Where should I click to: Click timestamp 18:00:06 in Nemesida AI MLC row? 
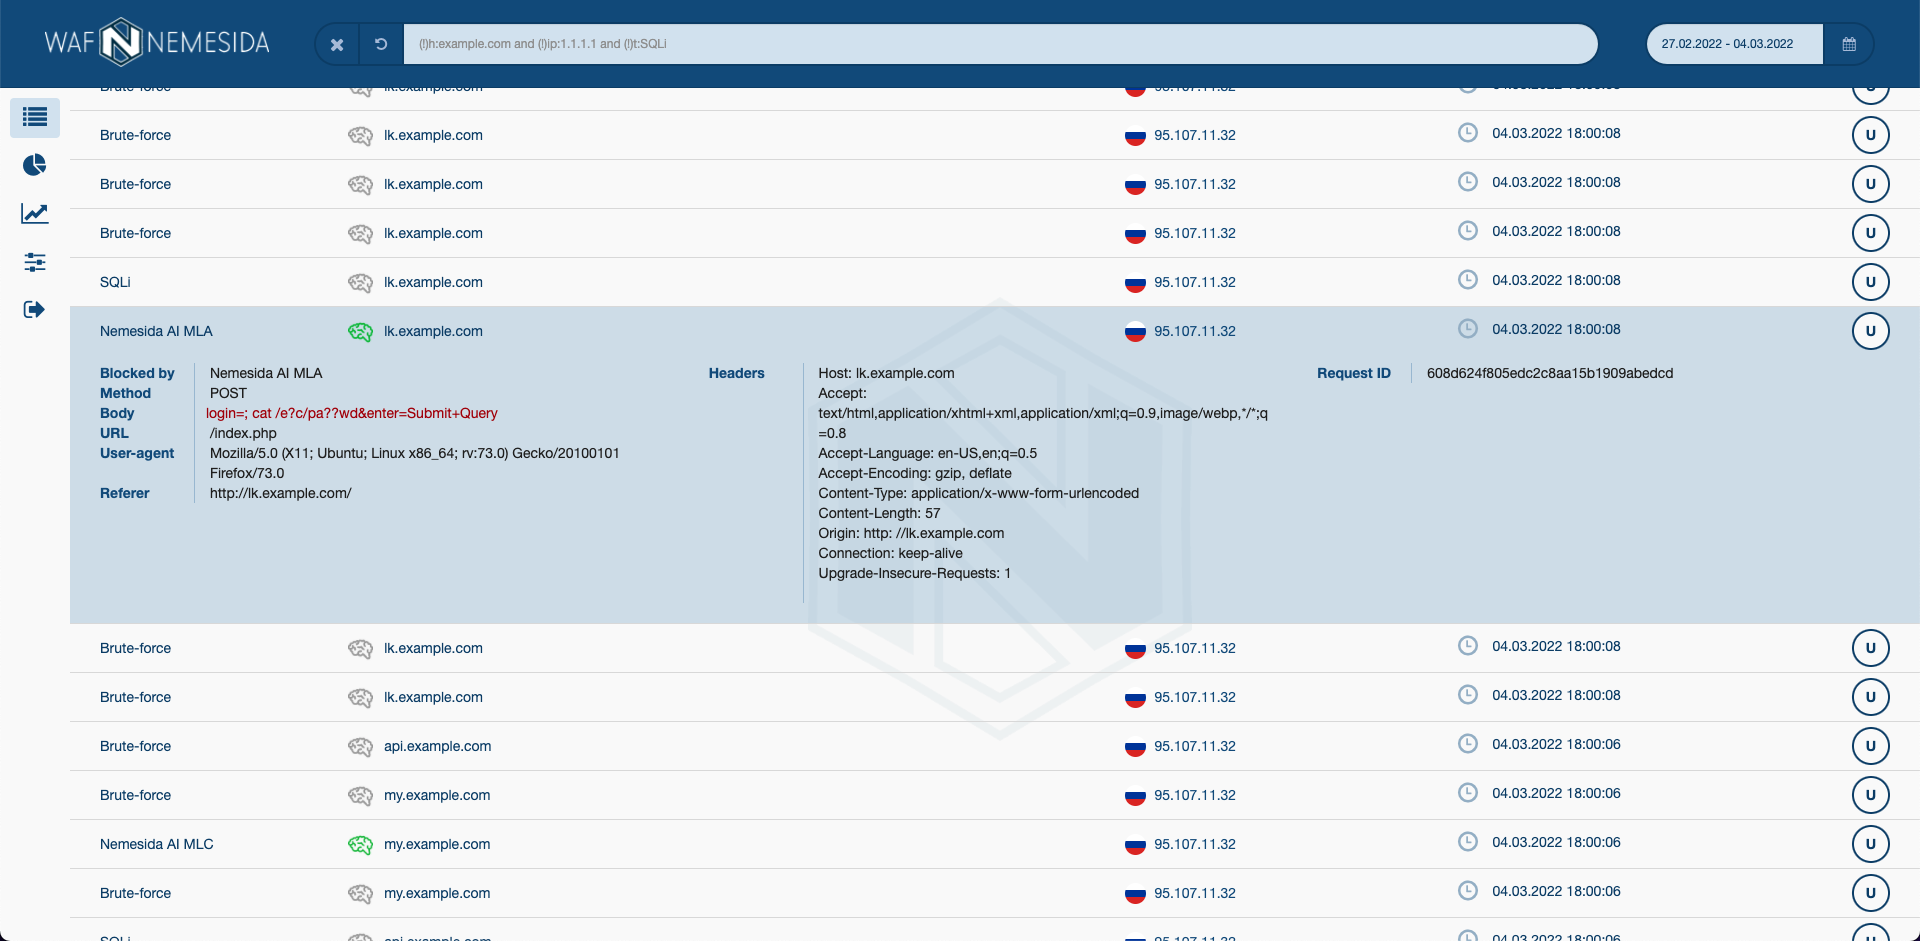[x=1556, y=842]
